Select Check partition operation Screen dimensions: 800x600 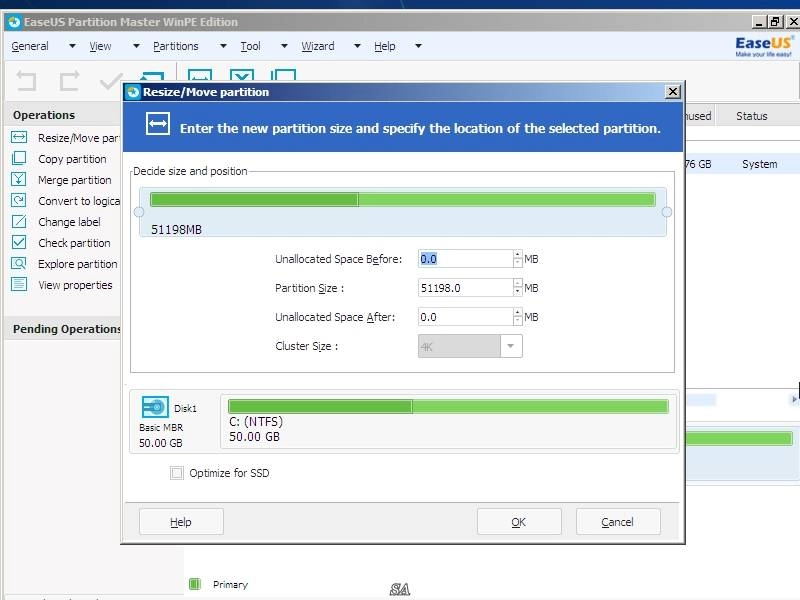click(74, 243)
